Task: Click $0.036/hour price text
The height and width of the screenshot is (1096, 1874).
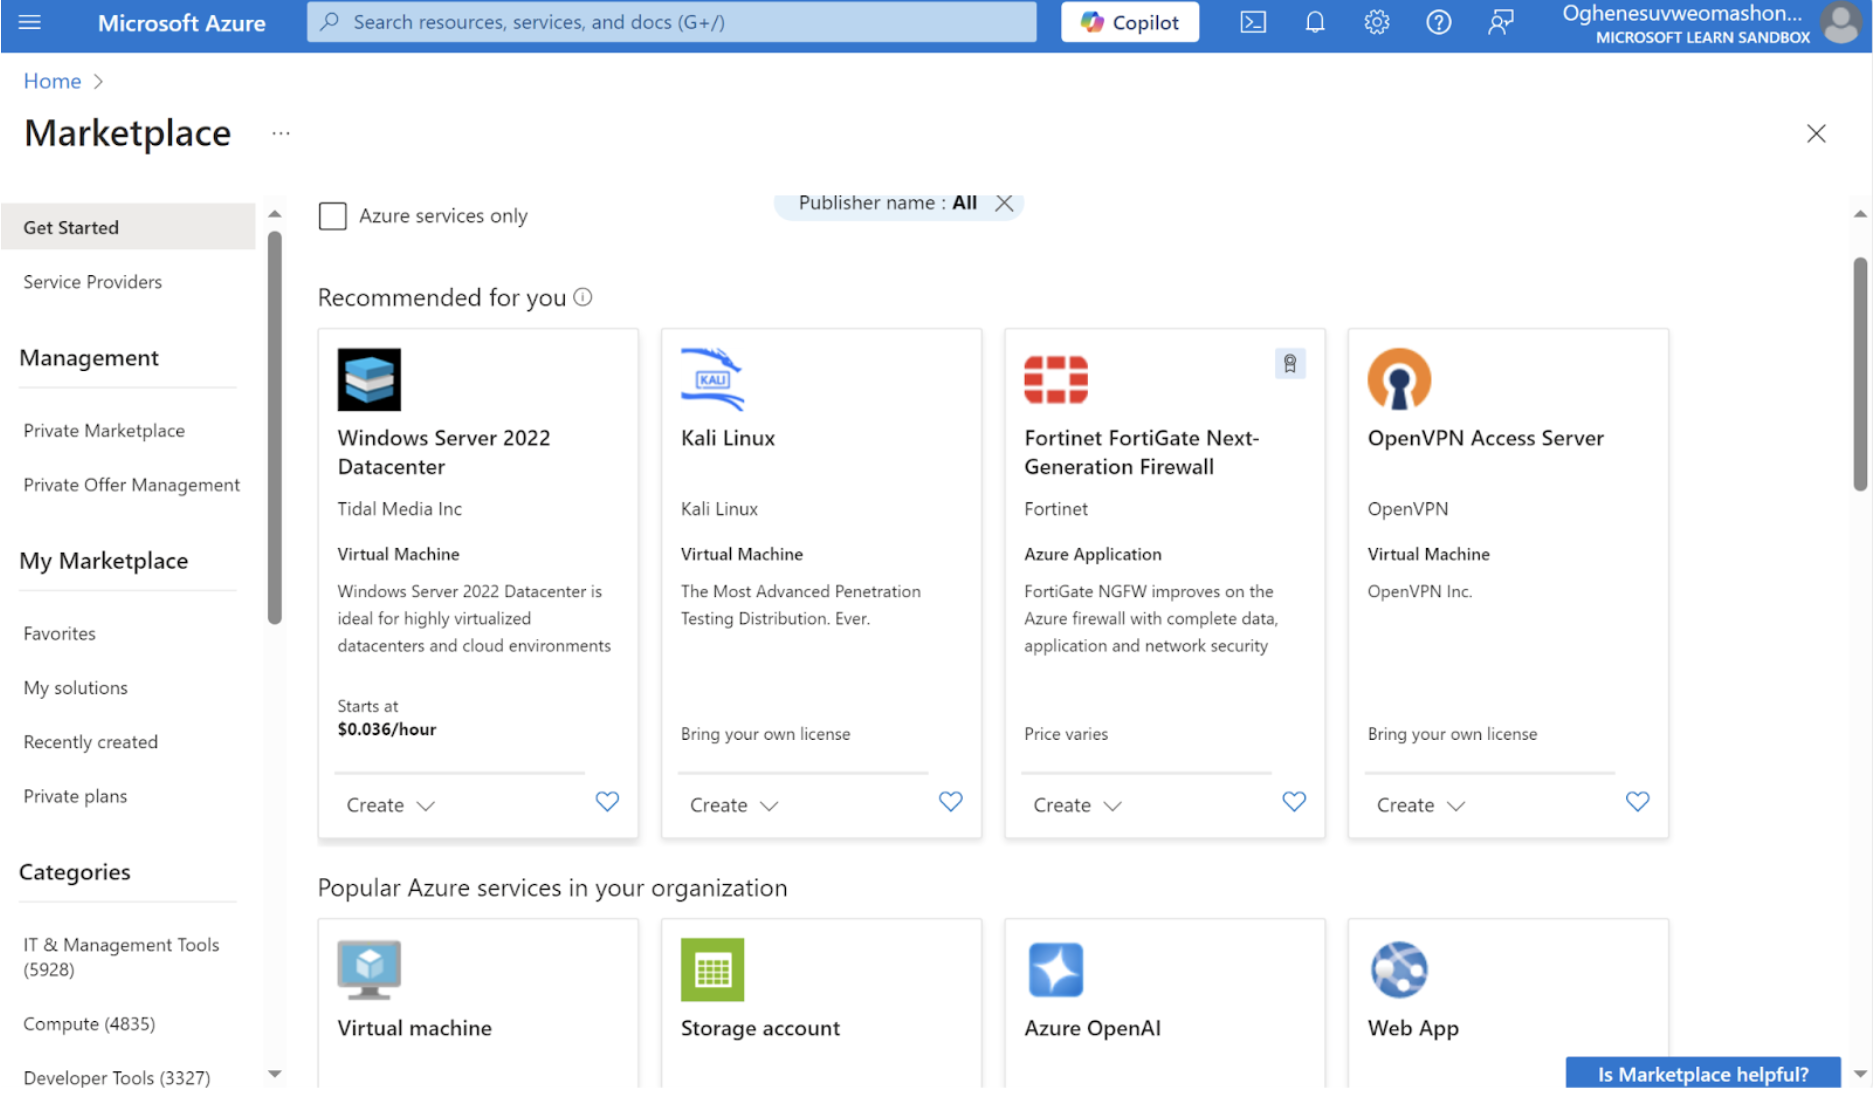Action: [x=386, y=729]
